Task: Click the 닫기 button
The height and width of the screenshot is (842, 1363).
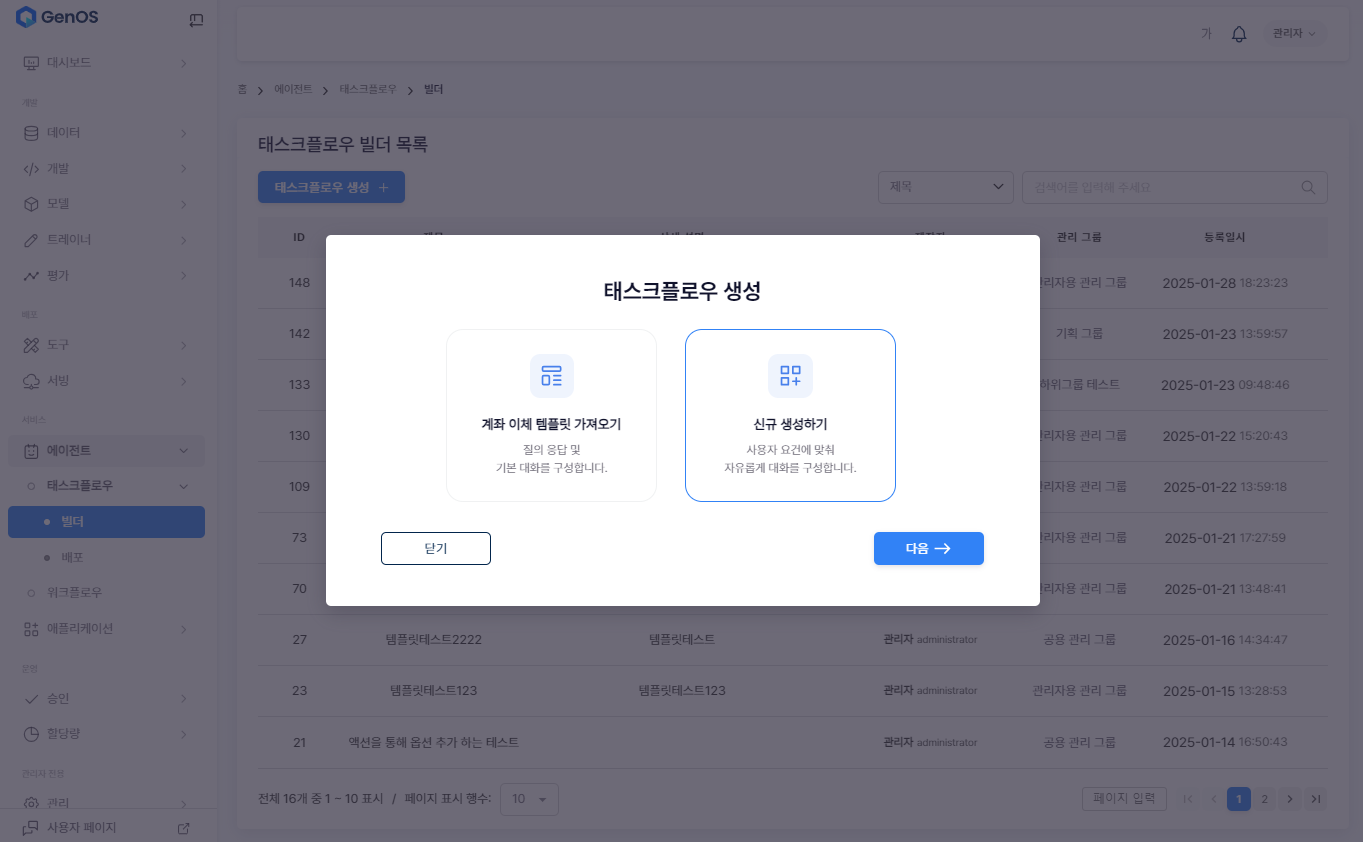Action: [436, 548]
